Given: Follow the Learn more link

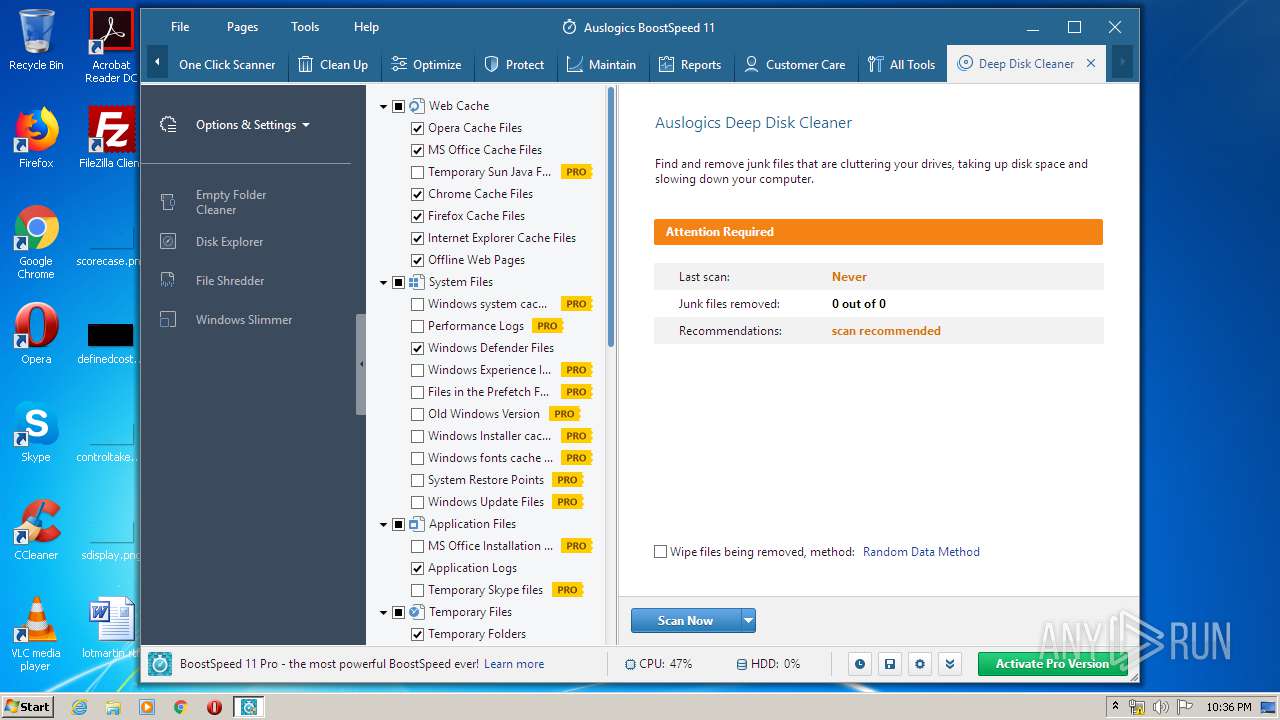Looking at the screenshot, I should click(x=514, y=664).
